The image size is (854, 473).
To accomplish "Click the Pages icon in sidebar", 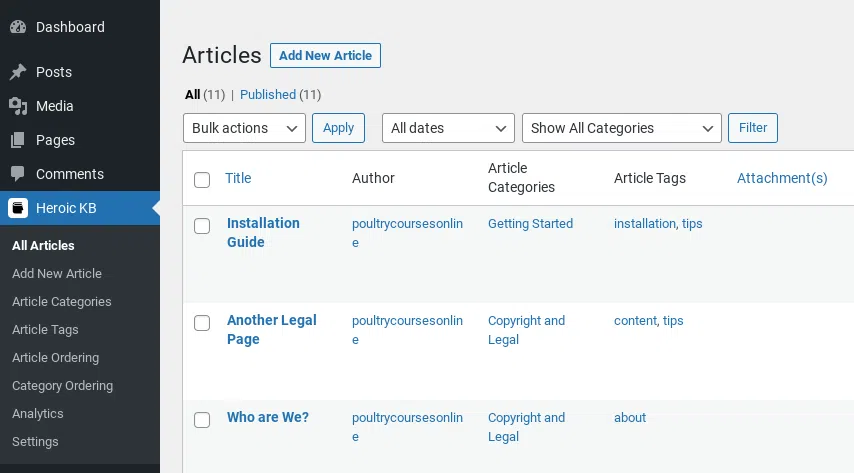I will [x=18, y=140].
